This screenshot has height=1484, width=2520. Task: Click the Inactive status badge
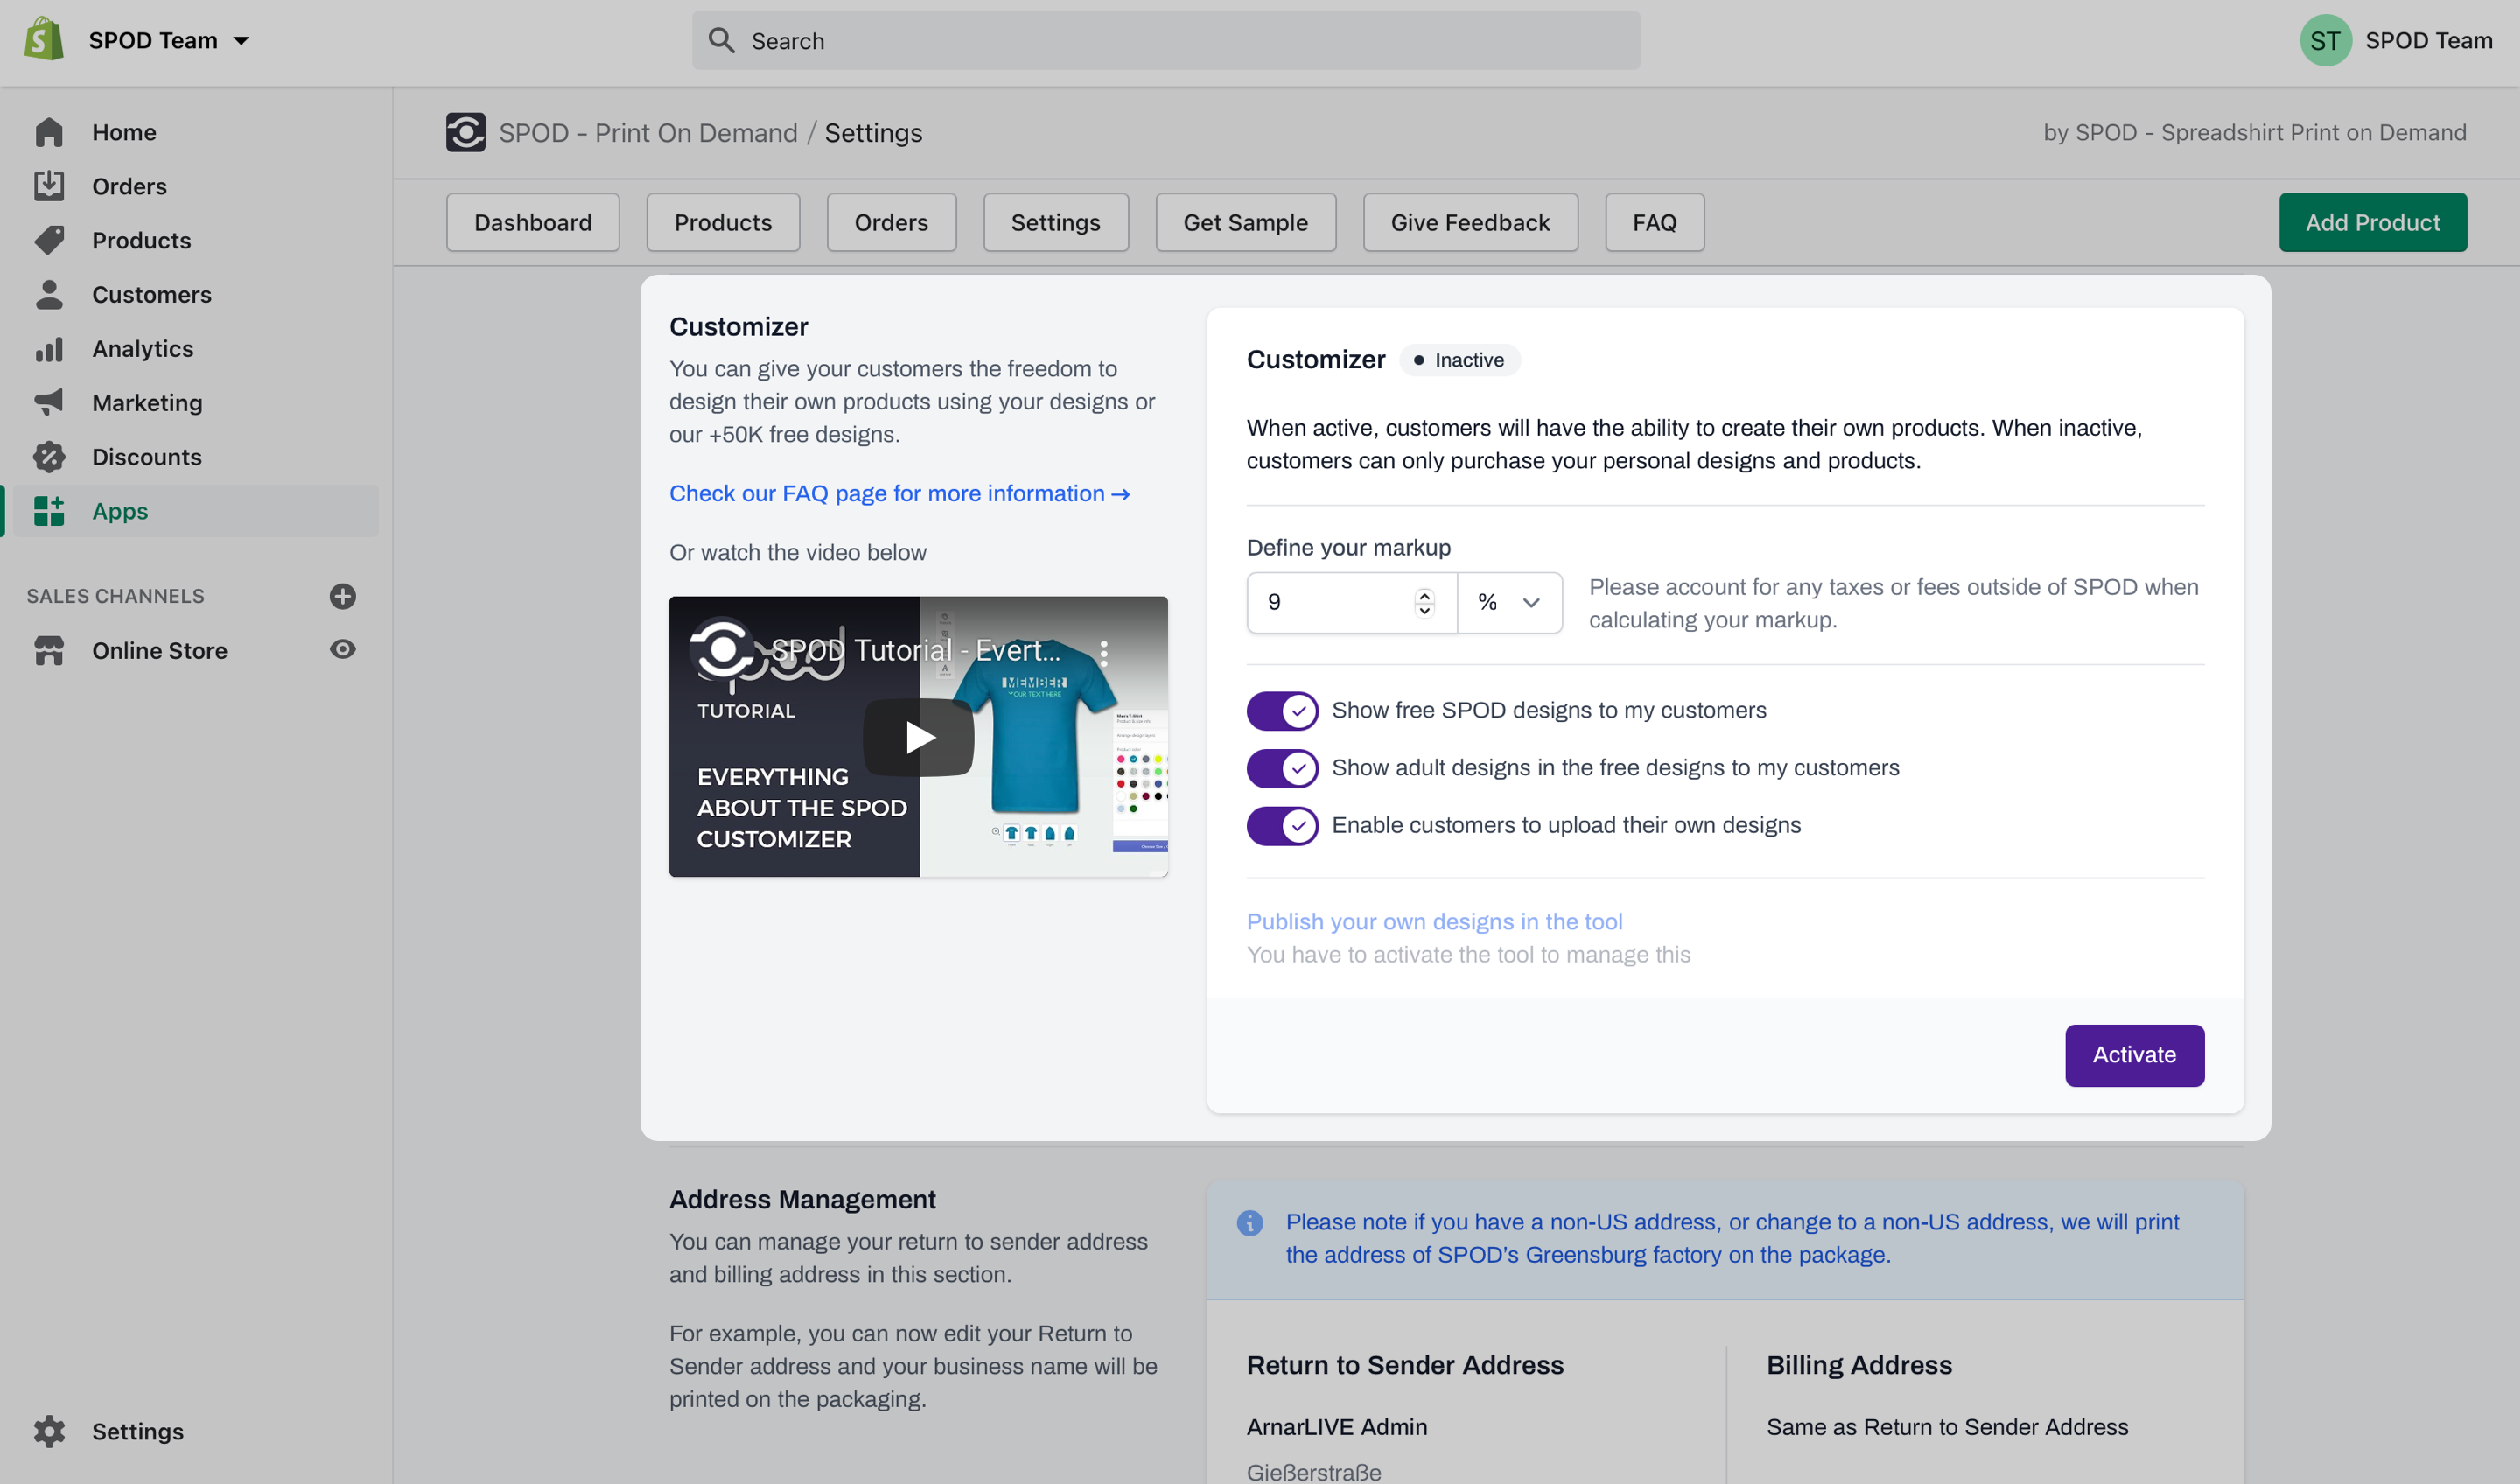[1459, 360]
